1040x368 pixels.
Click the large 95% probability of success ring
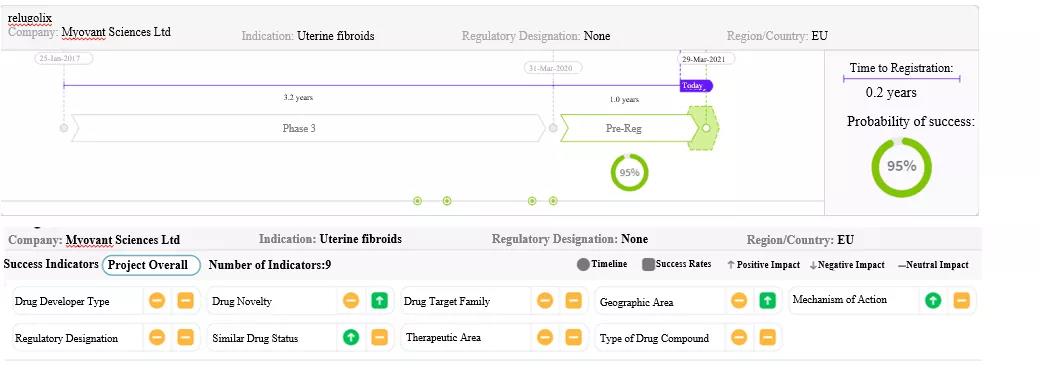pyautogui.click(x=901, y=166)
